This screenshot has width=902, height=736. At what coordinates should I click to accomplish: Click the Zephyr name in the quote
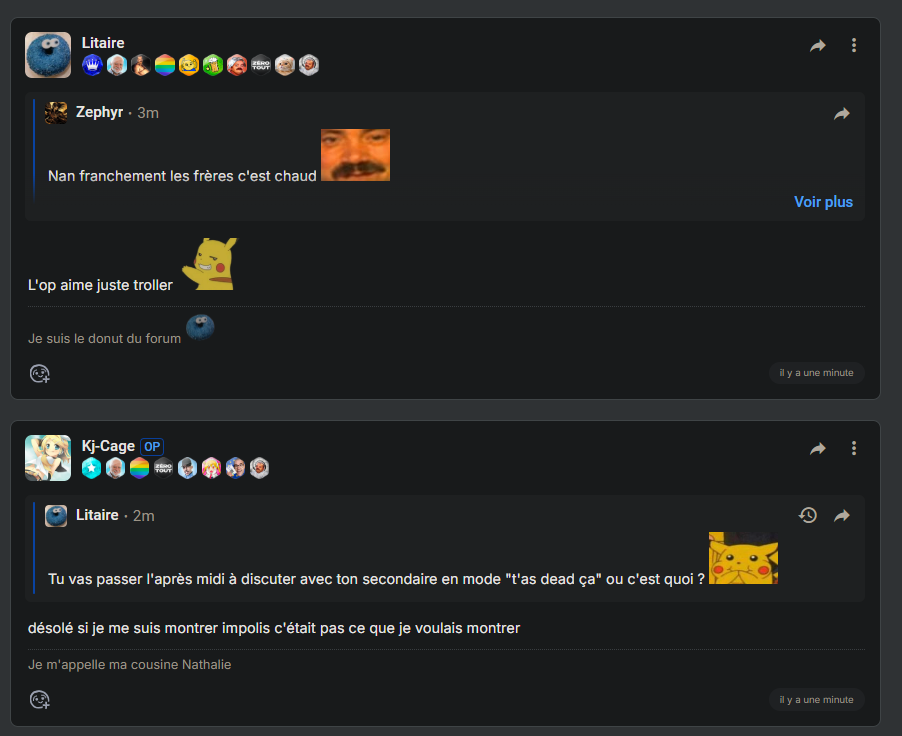pyautogui.click(x=100, y=112)
